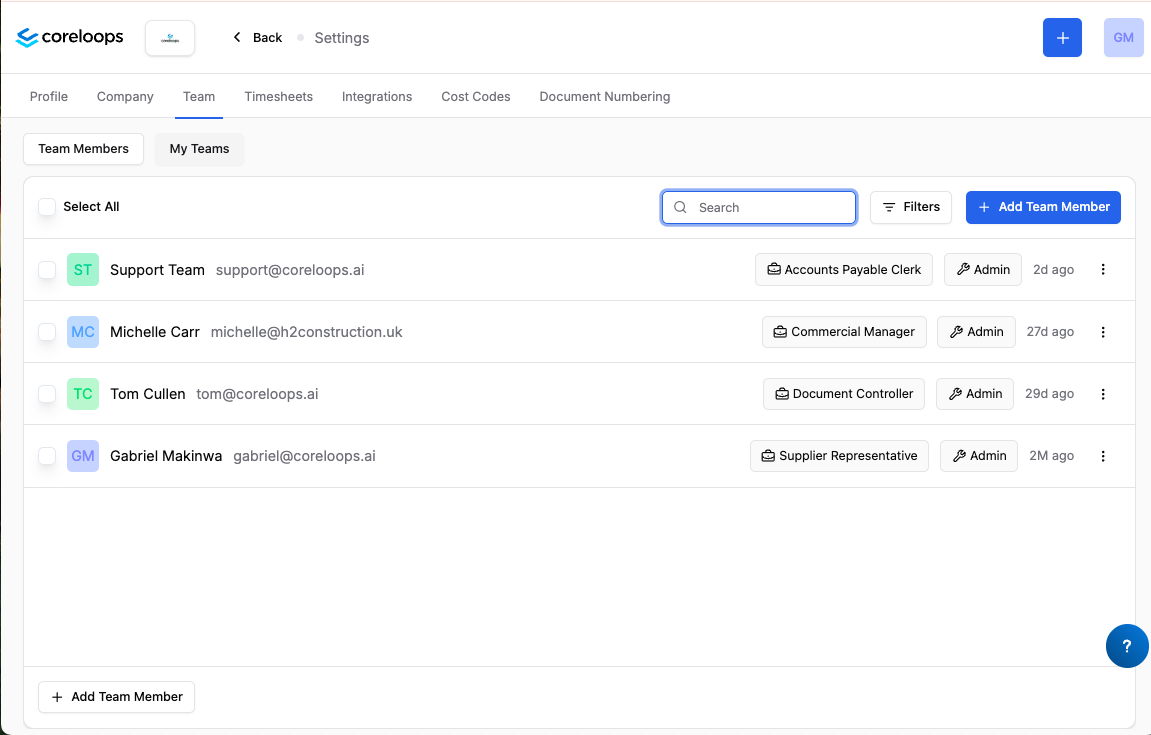1151x735 pixels.
Task: Open the company logo thumbnail button
Action: (x=170, y=38)
